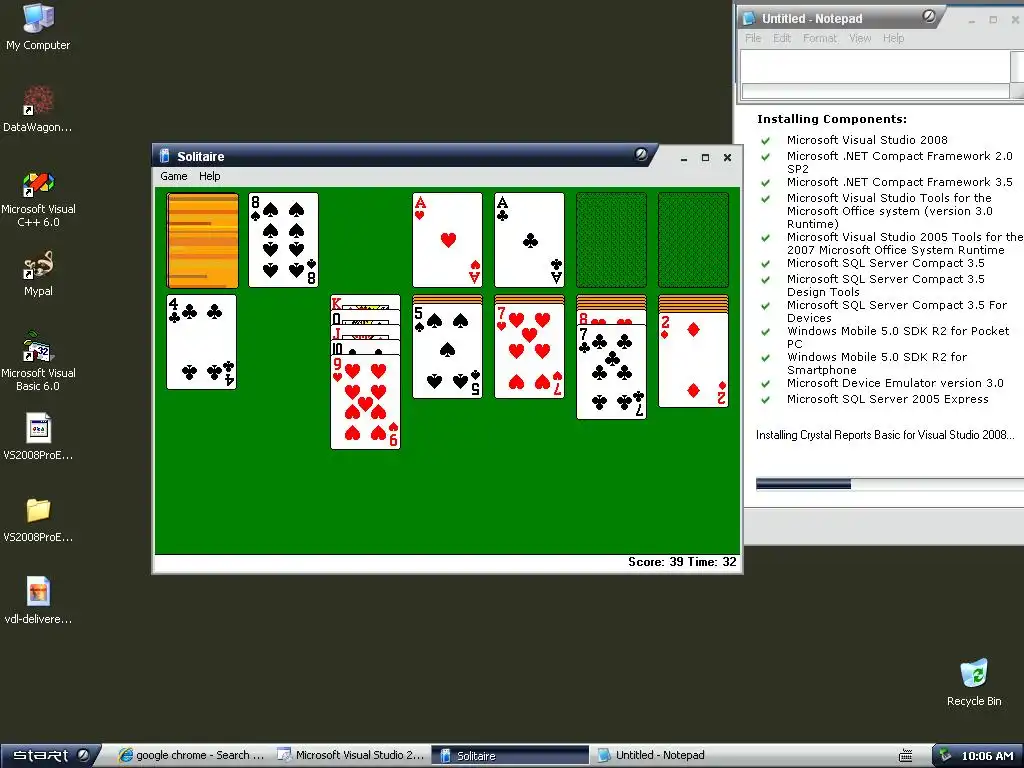Activate Solitaire taskbar button
The width and height of the screenshot is (1024, 768).
[x=509, y=756]
